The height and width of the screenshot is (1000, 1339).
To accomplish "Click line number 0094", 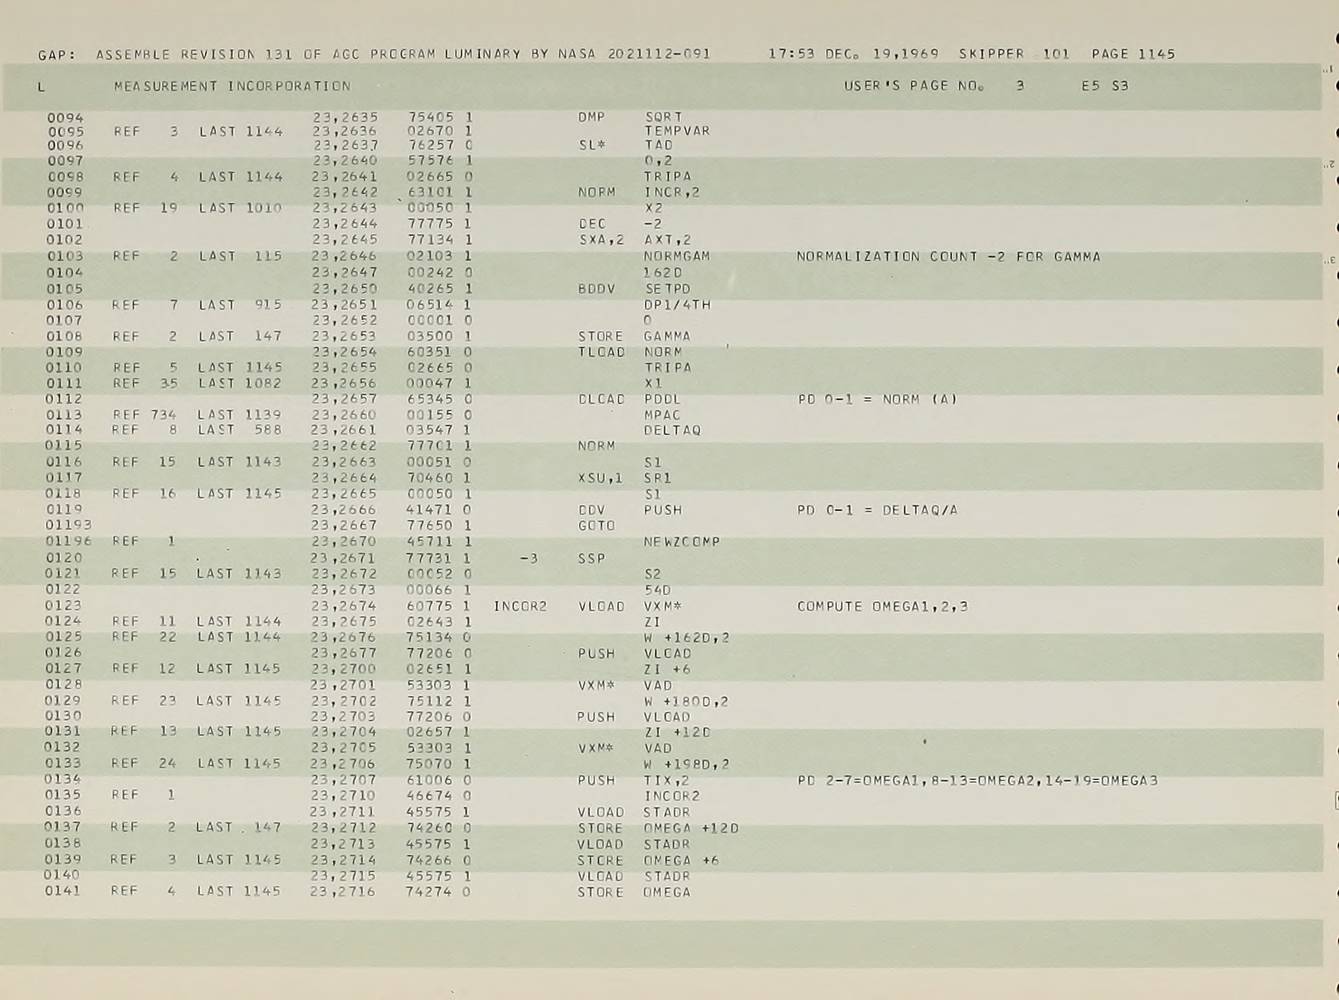I will (x=66, y=117).
